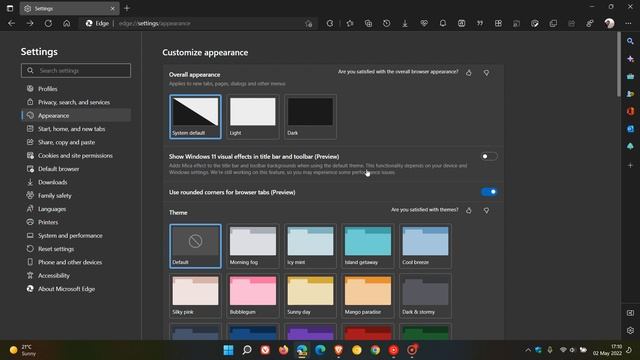Choose the Sunny day theme

point(311,296)
